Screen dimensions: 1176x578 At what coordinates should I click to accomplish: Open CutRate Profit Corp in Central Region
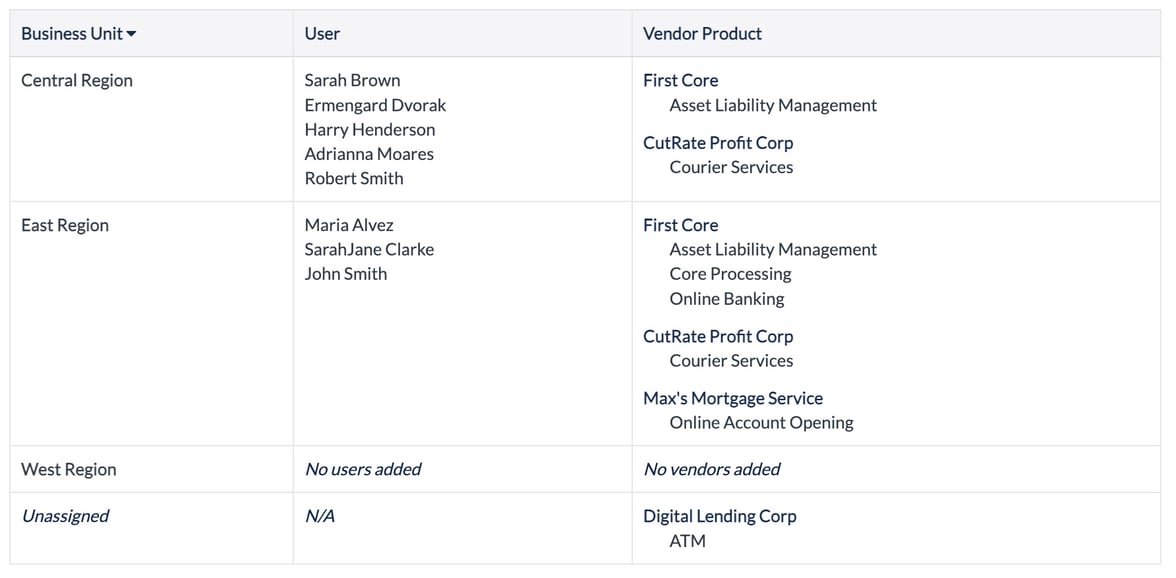718,143
